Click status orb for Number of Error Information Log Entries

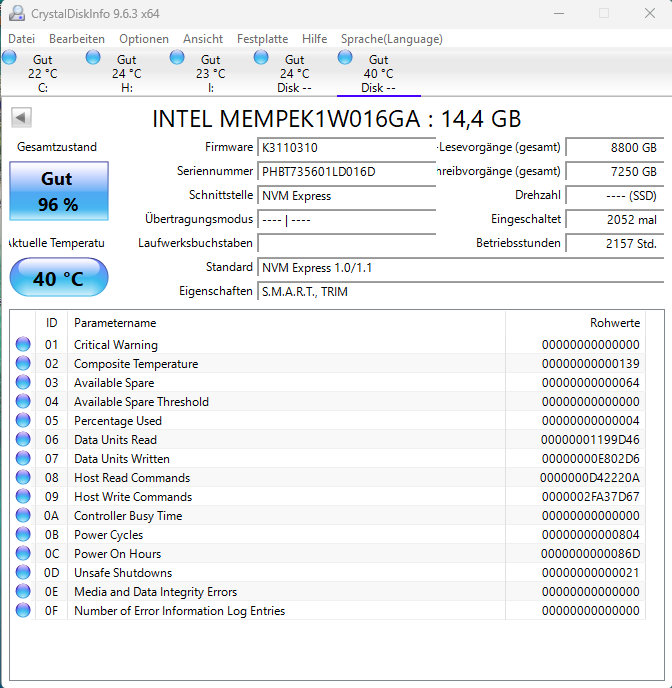(x=23, y=610)
